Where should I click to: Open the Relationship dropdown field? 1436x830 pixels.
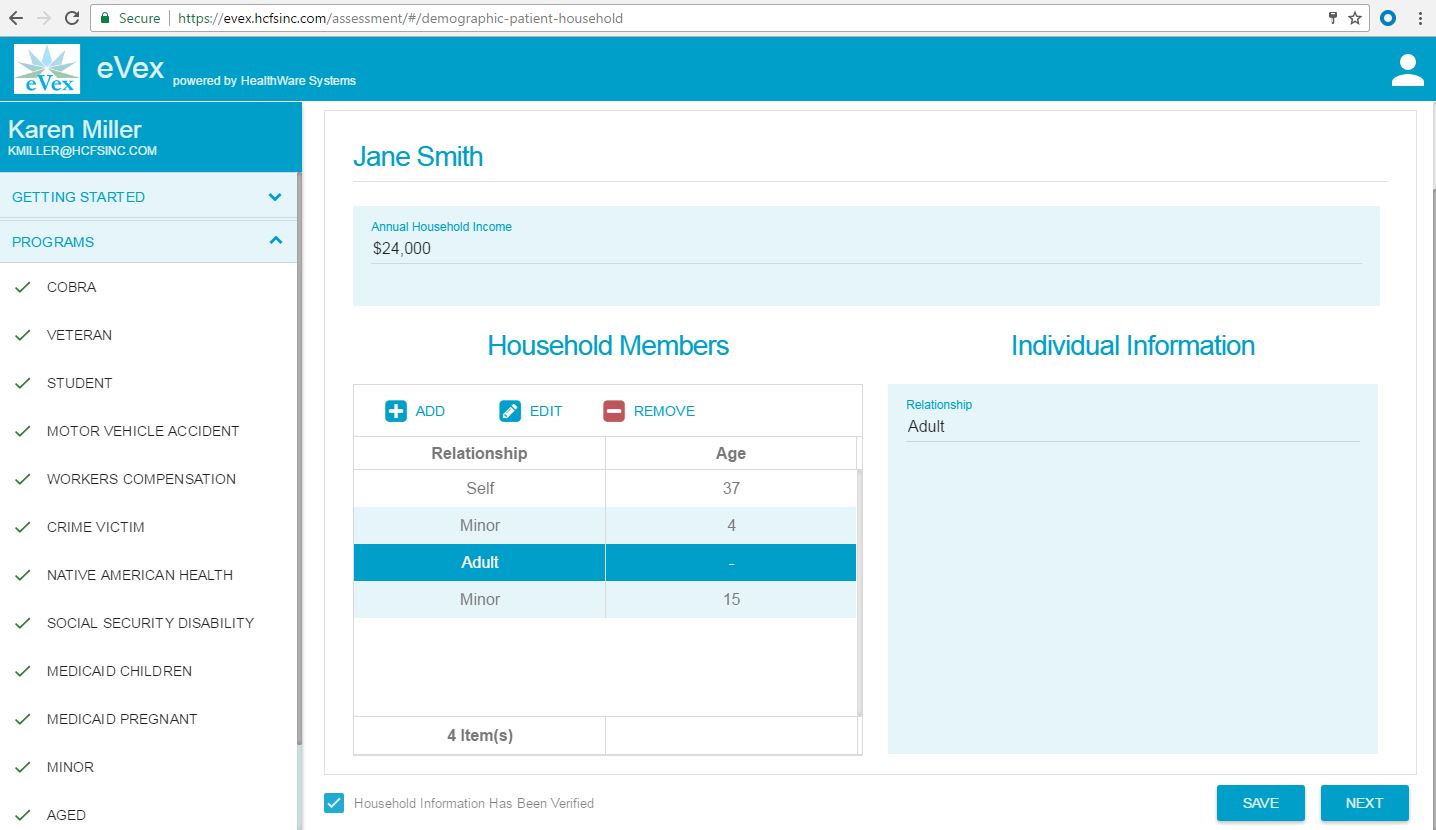tap(1132, 427)
